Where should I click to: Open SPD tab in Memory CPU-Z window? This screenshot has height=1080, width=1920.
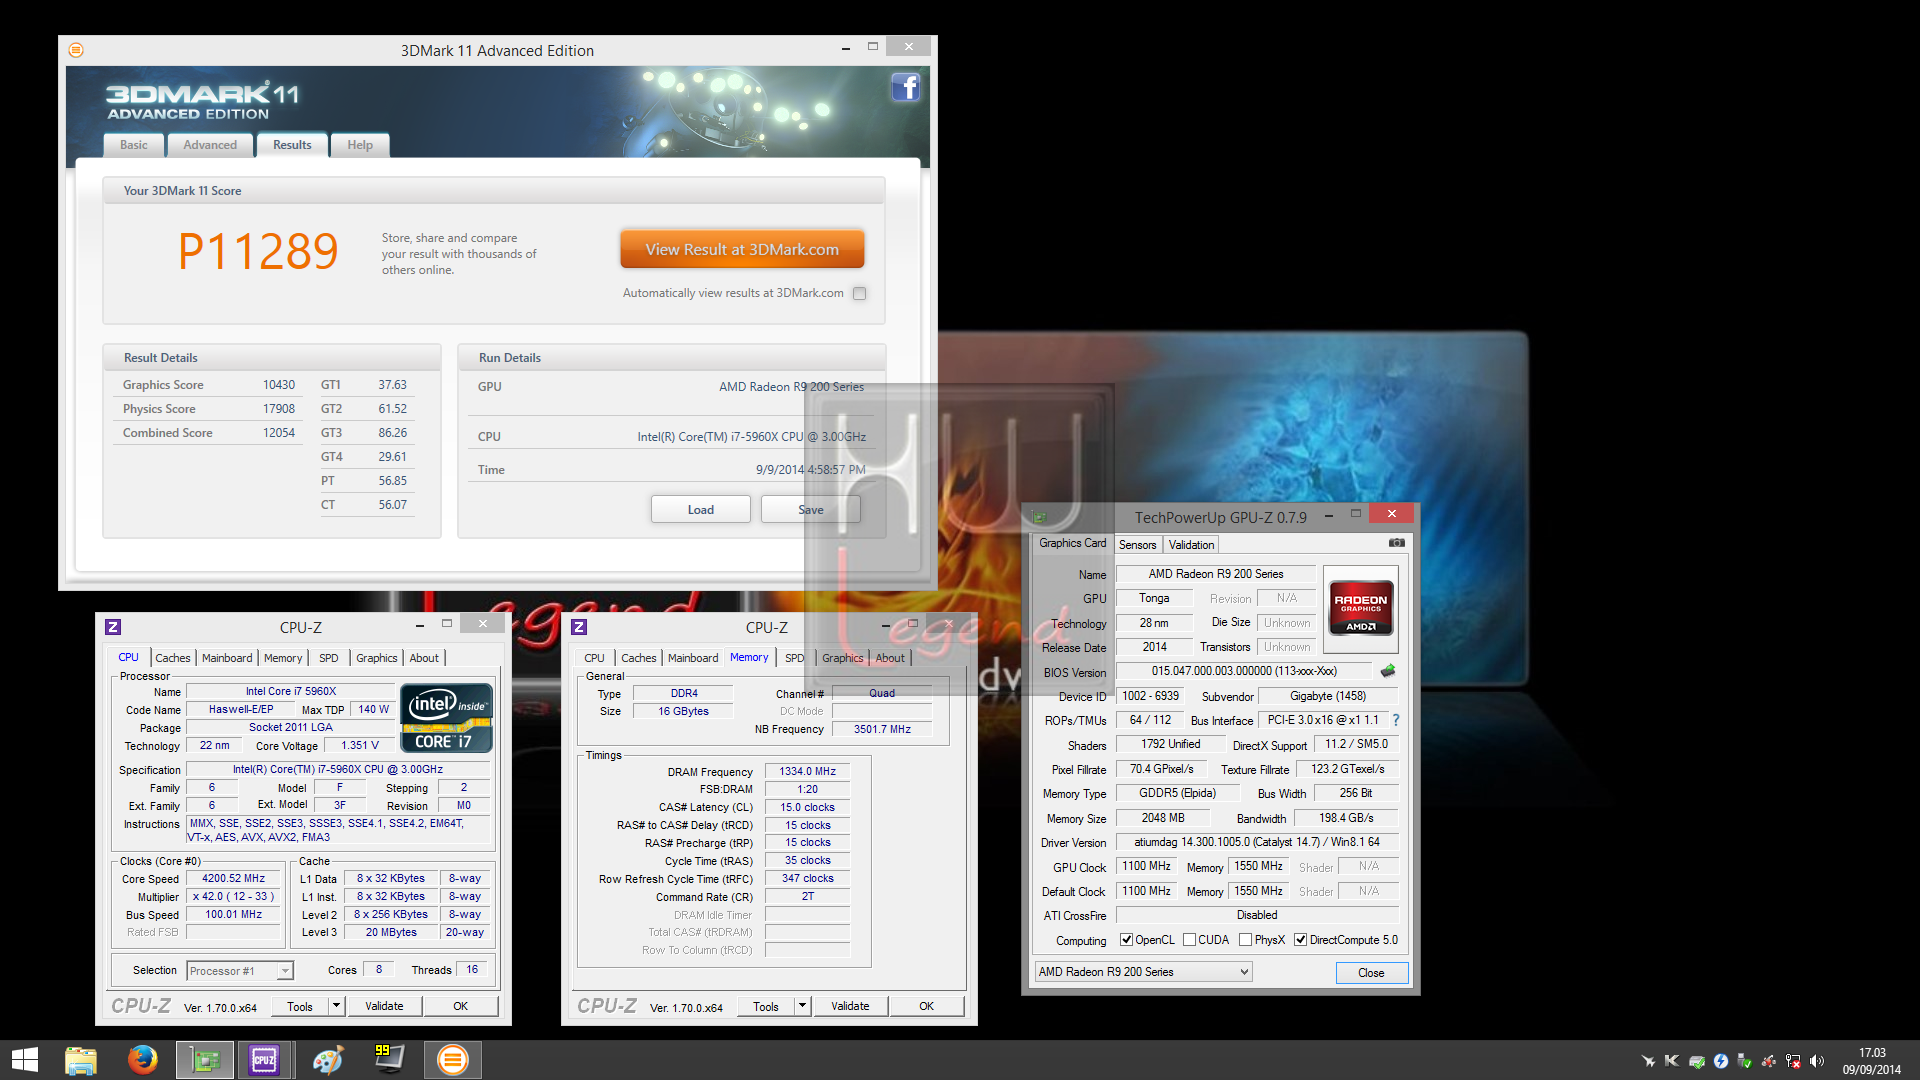tap(794, 658)
